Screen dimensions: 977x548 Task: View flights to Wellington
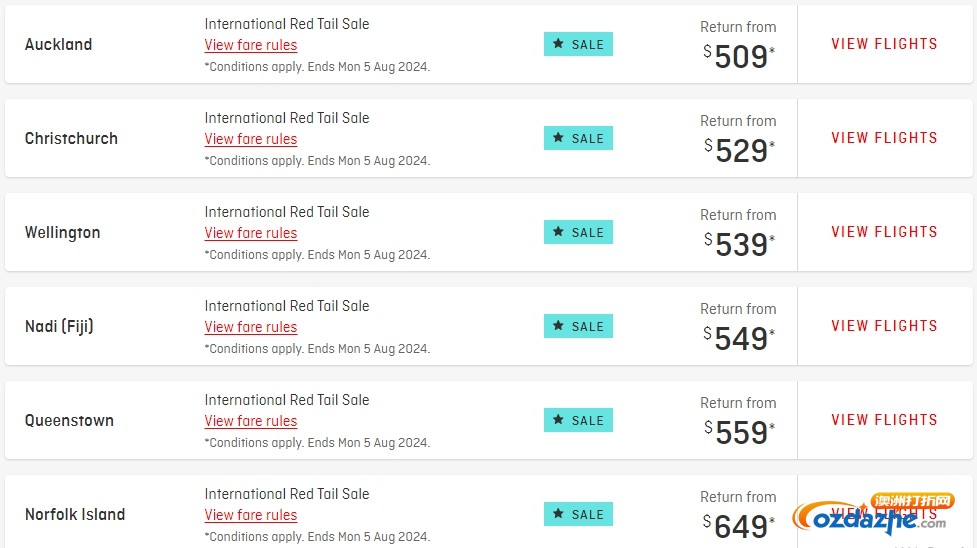coord(884,232)
